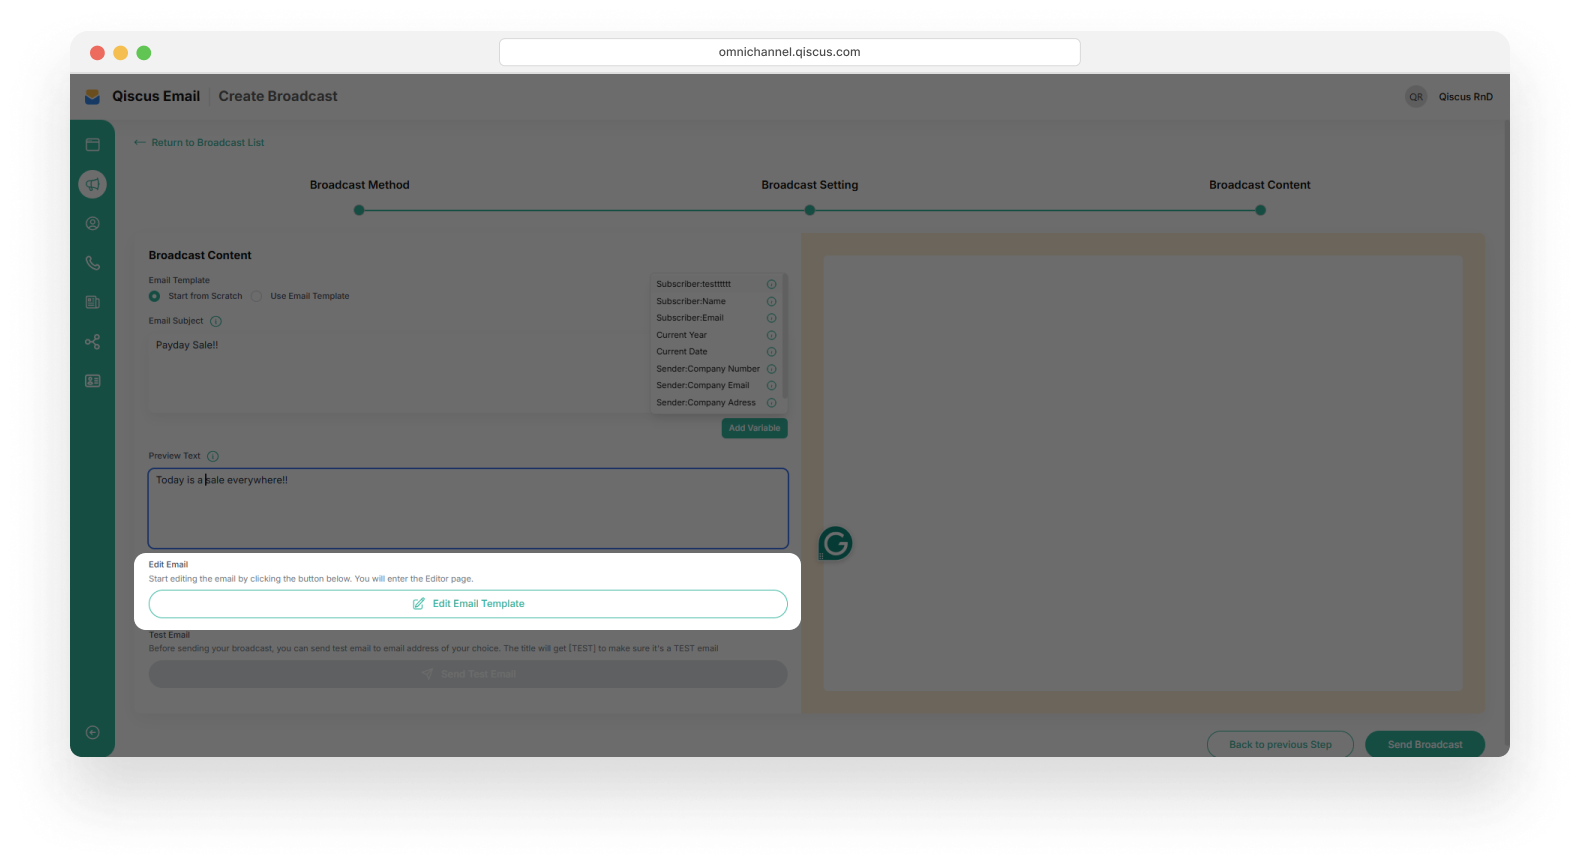Click info icon for Sender:Company Number variable
Image resolution: width=1580 pixels, height=866 pixels.
click(x=771, y=369)
